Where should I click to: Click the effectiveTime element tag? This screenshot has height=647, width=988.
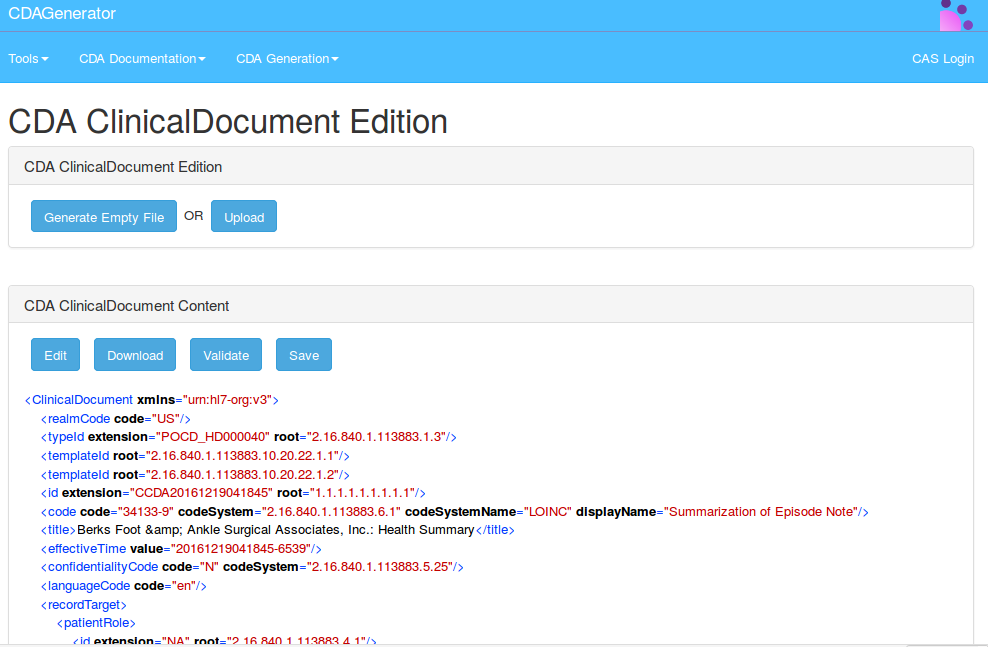[85, 549]
